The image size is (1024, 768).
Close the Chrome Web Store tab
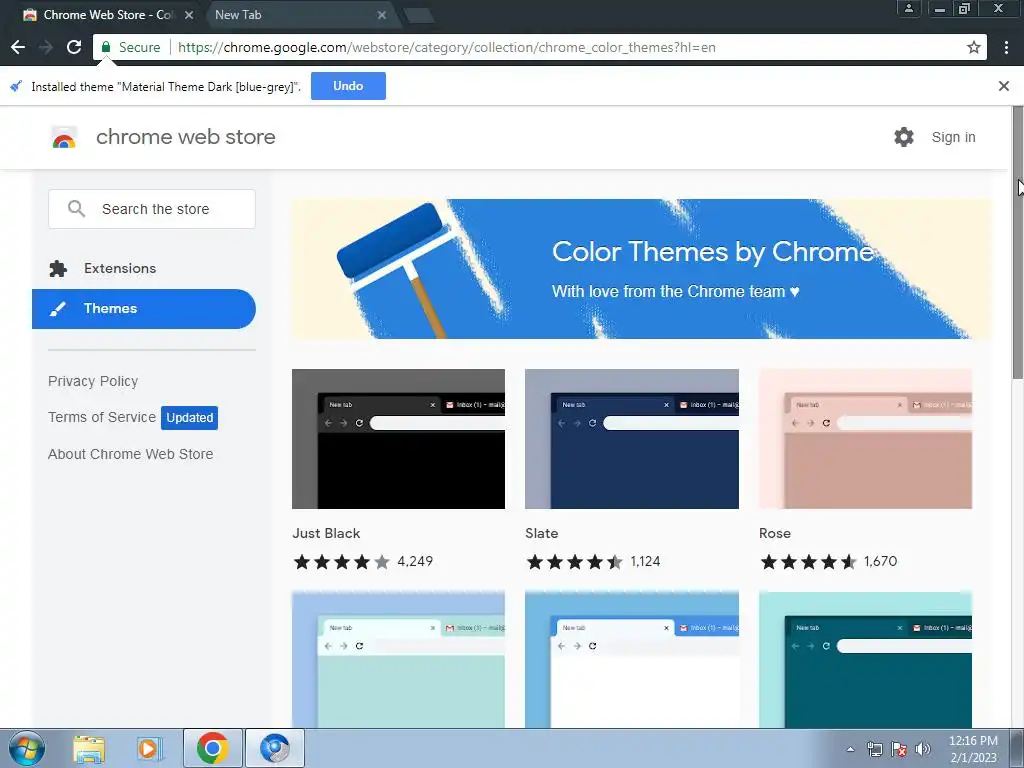tap(189, 14)
